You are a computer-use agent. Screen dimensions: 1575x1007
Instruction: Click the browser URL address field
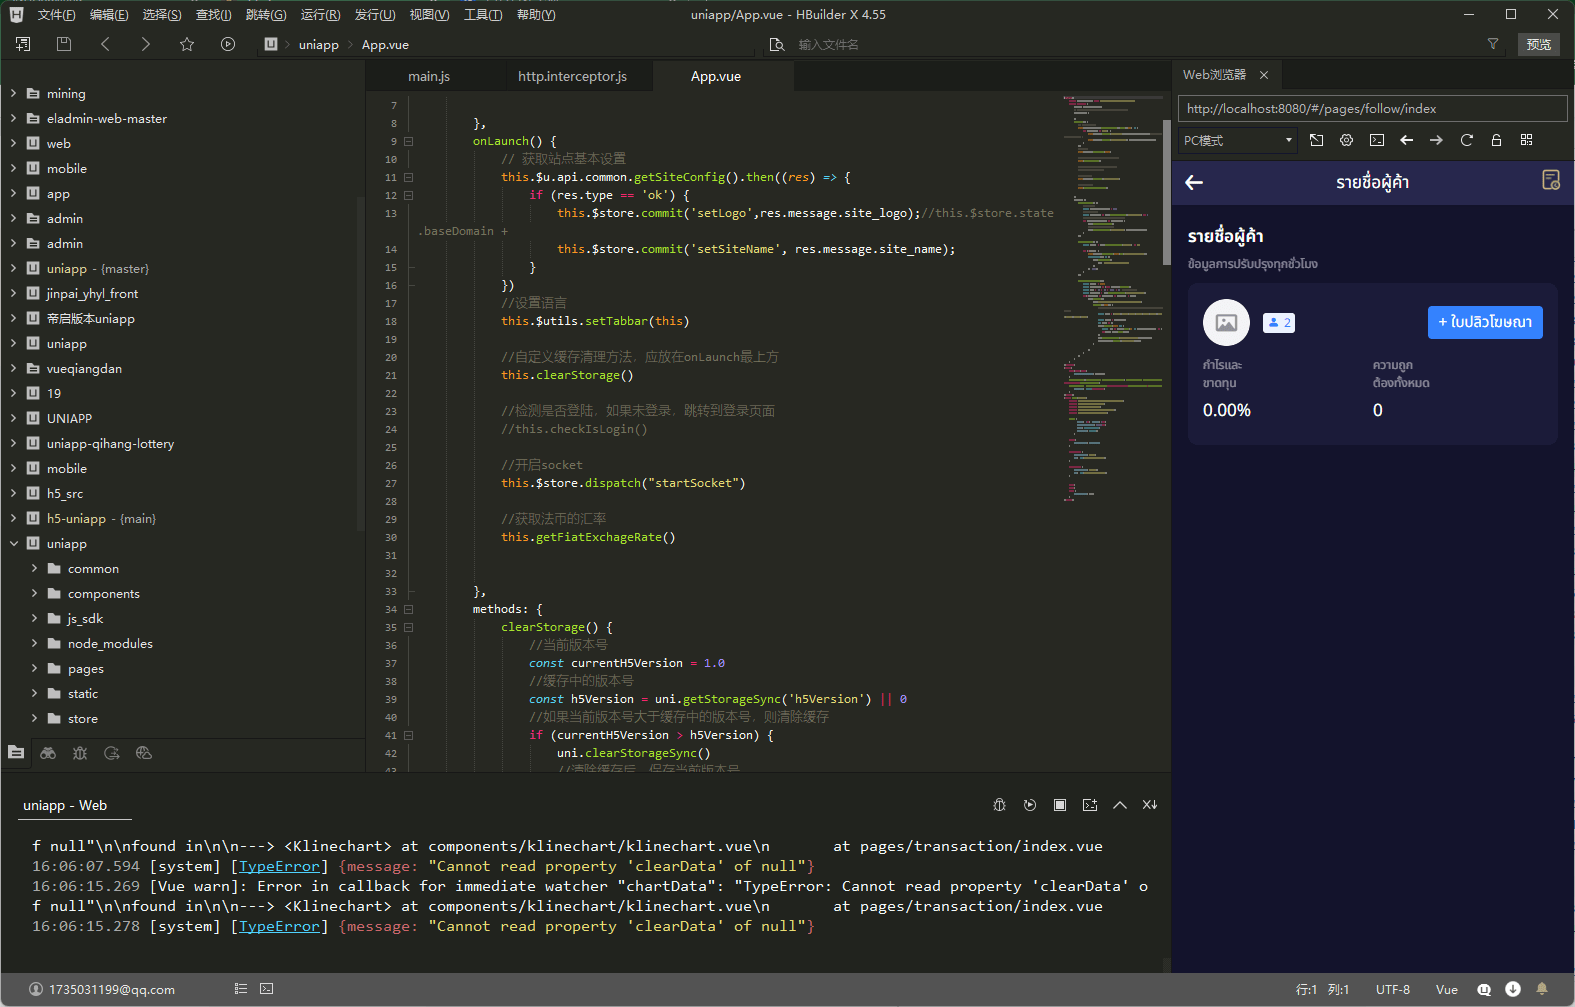pyautogui.click(x=1372, y=109)
